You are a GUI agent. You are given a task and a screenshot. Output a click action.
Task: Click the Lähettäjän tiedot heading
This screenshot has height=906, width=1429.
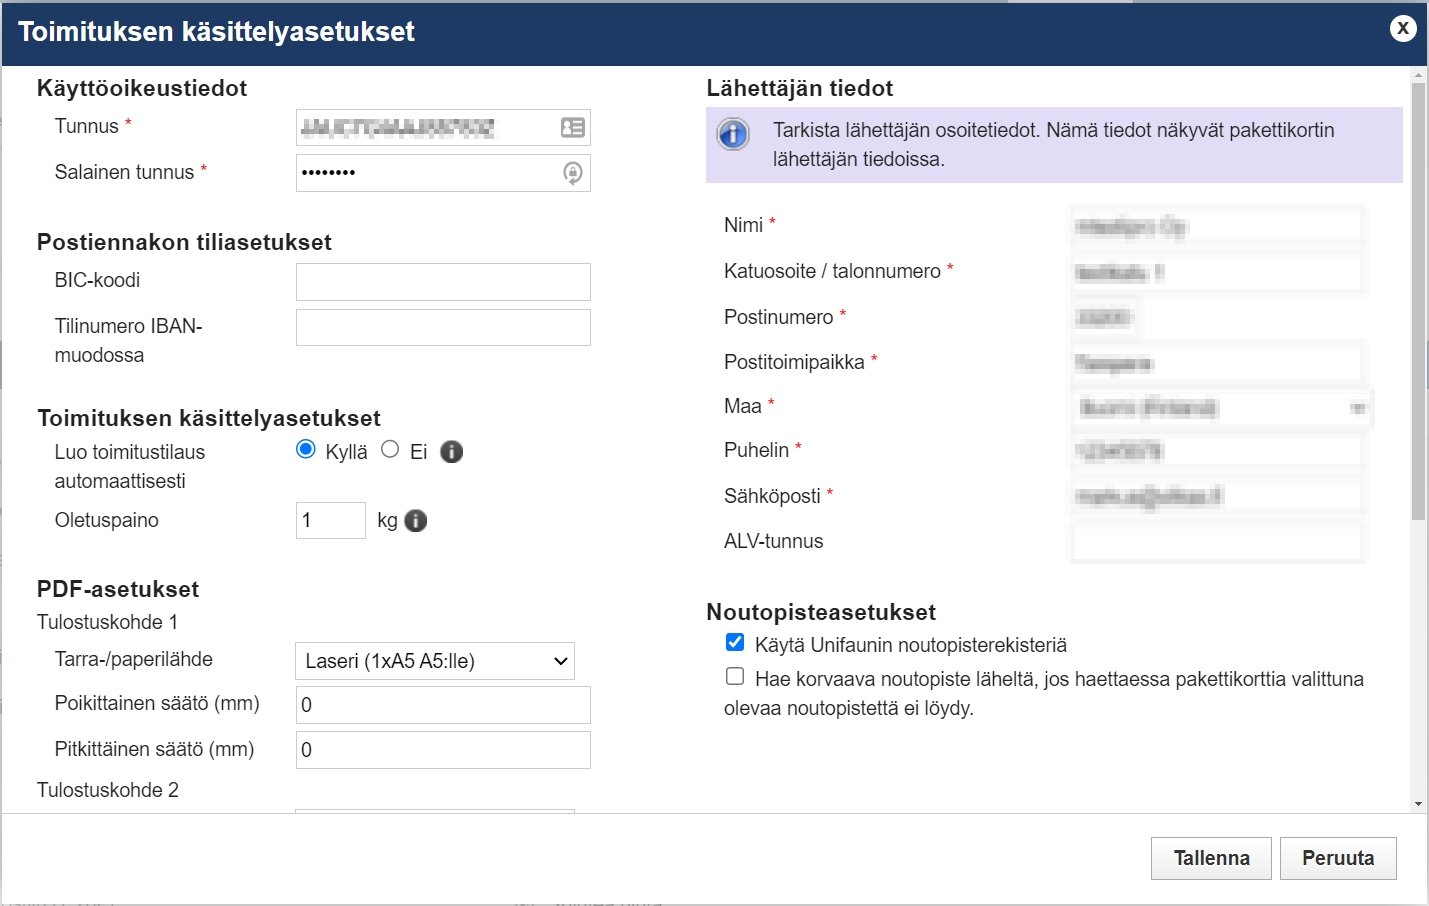800,88
